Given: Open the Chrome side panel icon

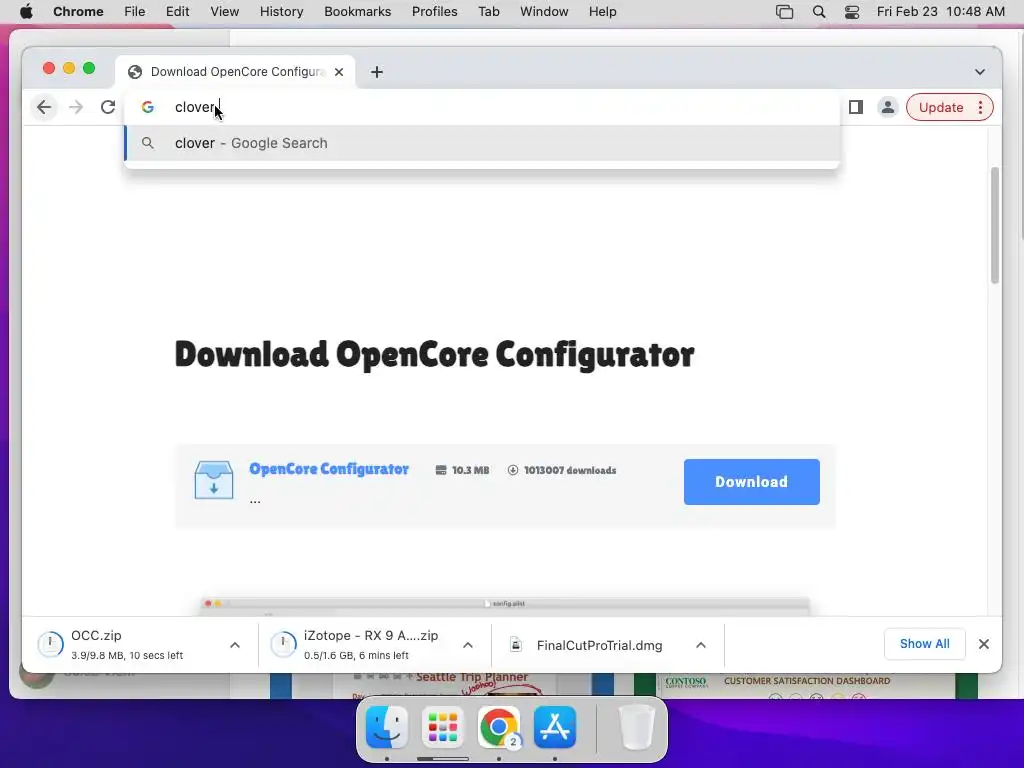Looking at the screenshot, I should pos(856,107).
